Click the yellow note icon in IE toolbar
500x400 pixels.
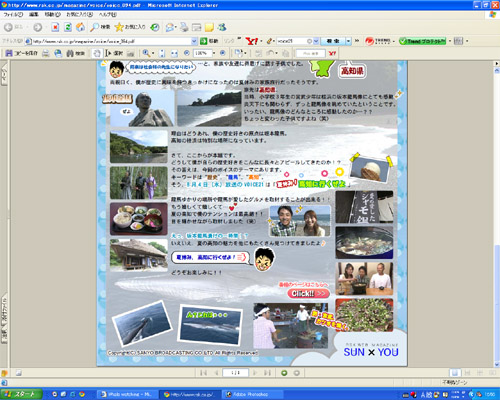pyautogui.click(x=209, y=27)
